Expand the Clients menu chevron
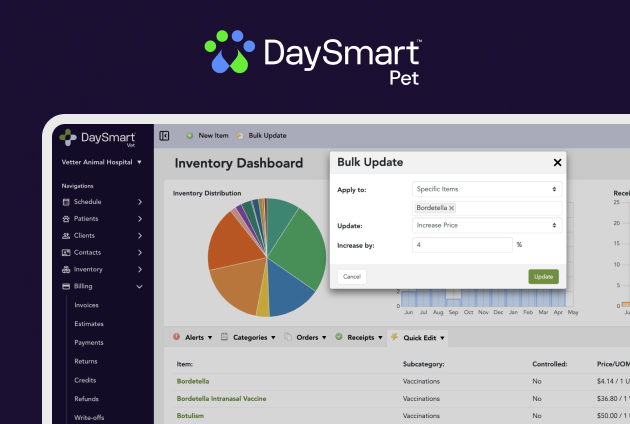The image size is (630, 424). [x=140, y=236]
